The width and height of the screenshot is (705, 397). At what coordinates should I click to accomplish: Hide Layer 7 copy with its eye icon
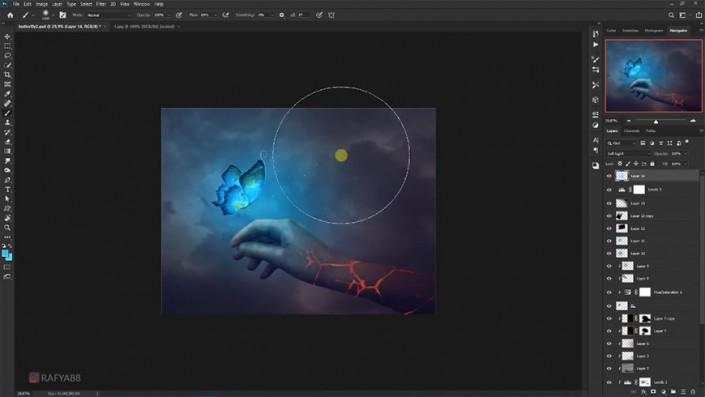(x=609, y=318)
